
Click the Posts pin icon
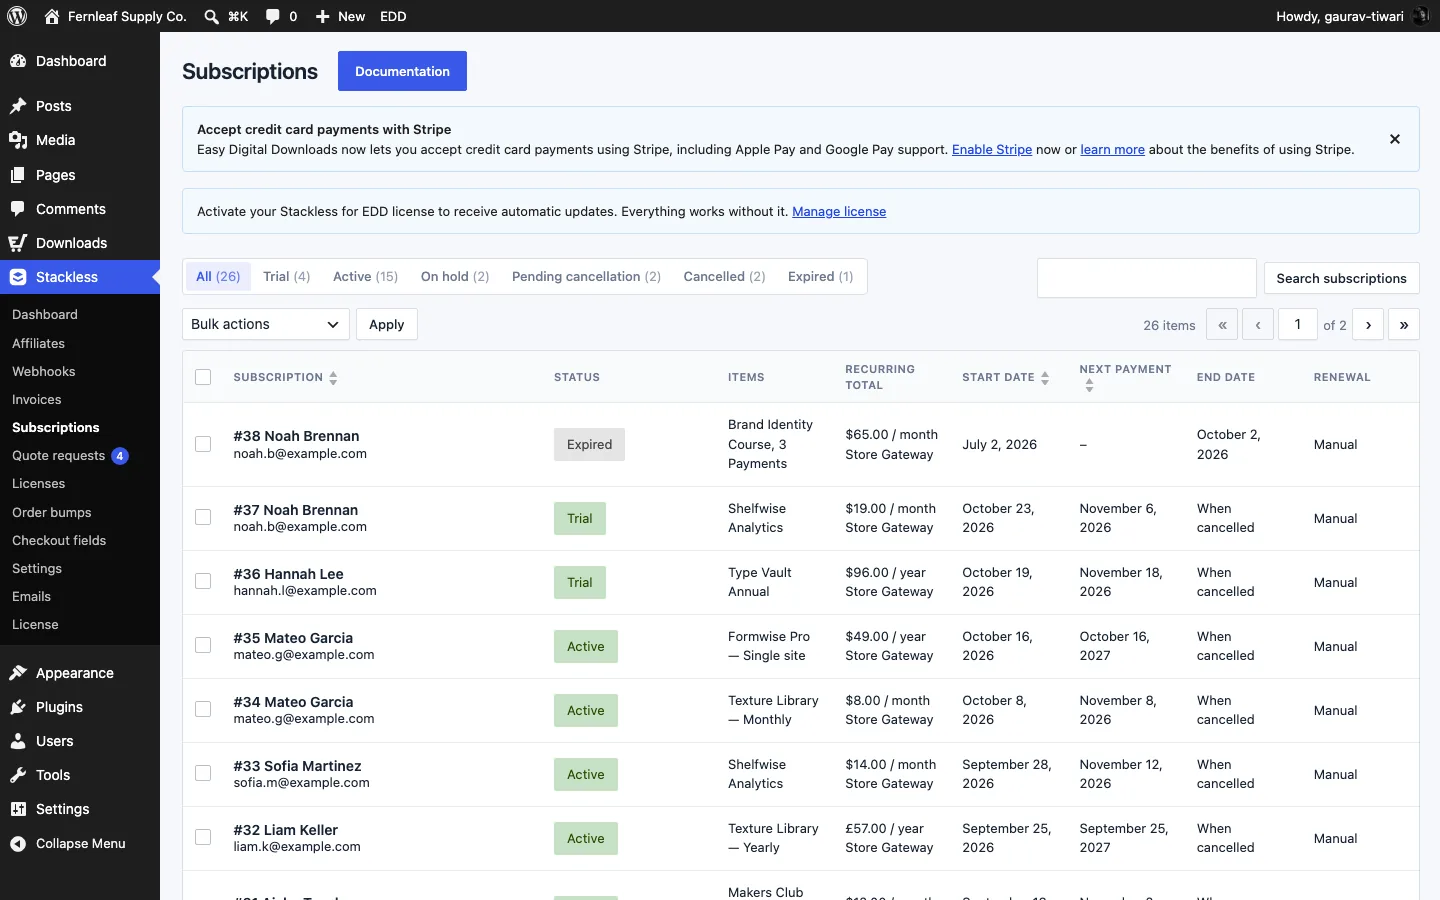tap(18, 106)
